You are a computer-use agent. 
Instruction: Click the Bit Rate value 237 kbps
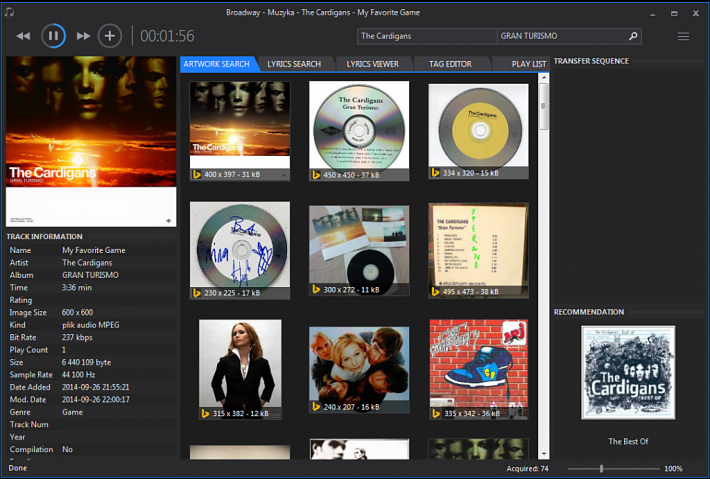(x=77, y=337)
